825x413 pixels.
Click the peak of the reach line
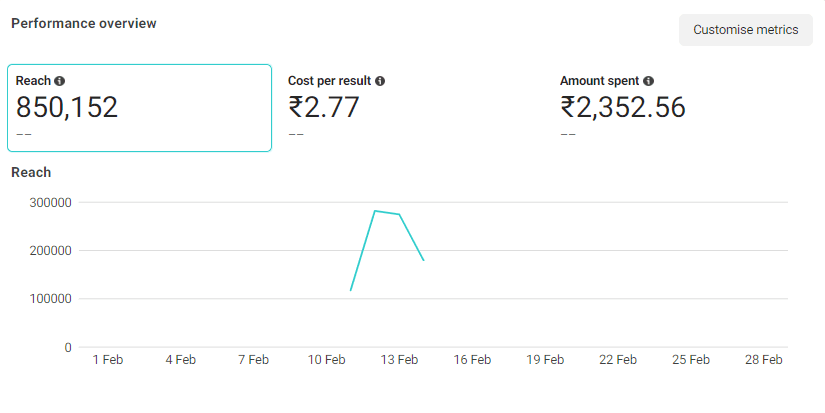click(x=375, y=211)
